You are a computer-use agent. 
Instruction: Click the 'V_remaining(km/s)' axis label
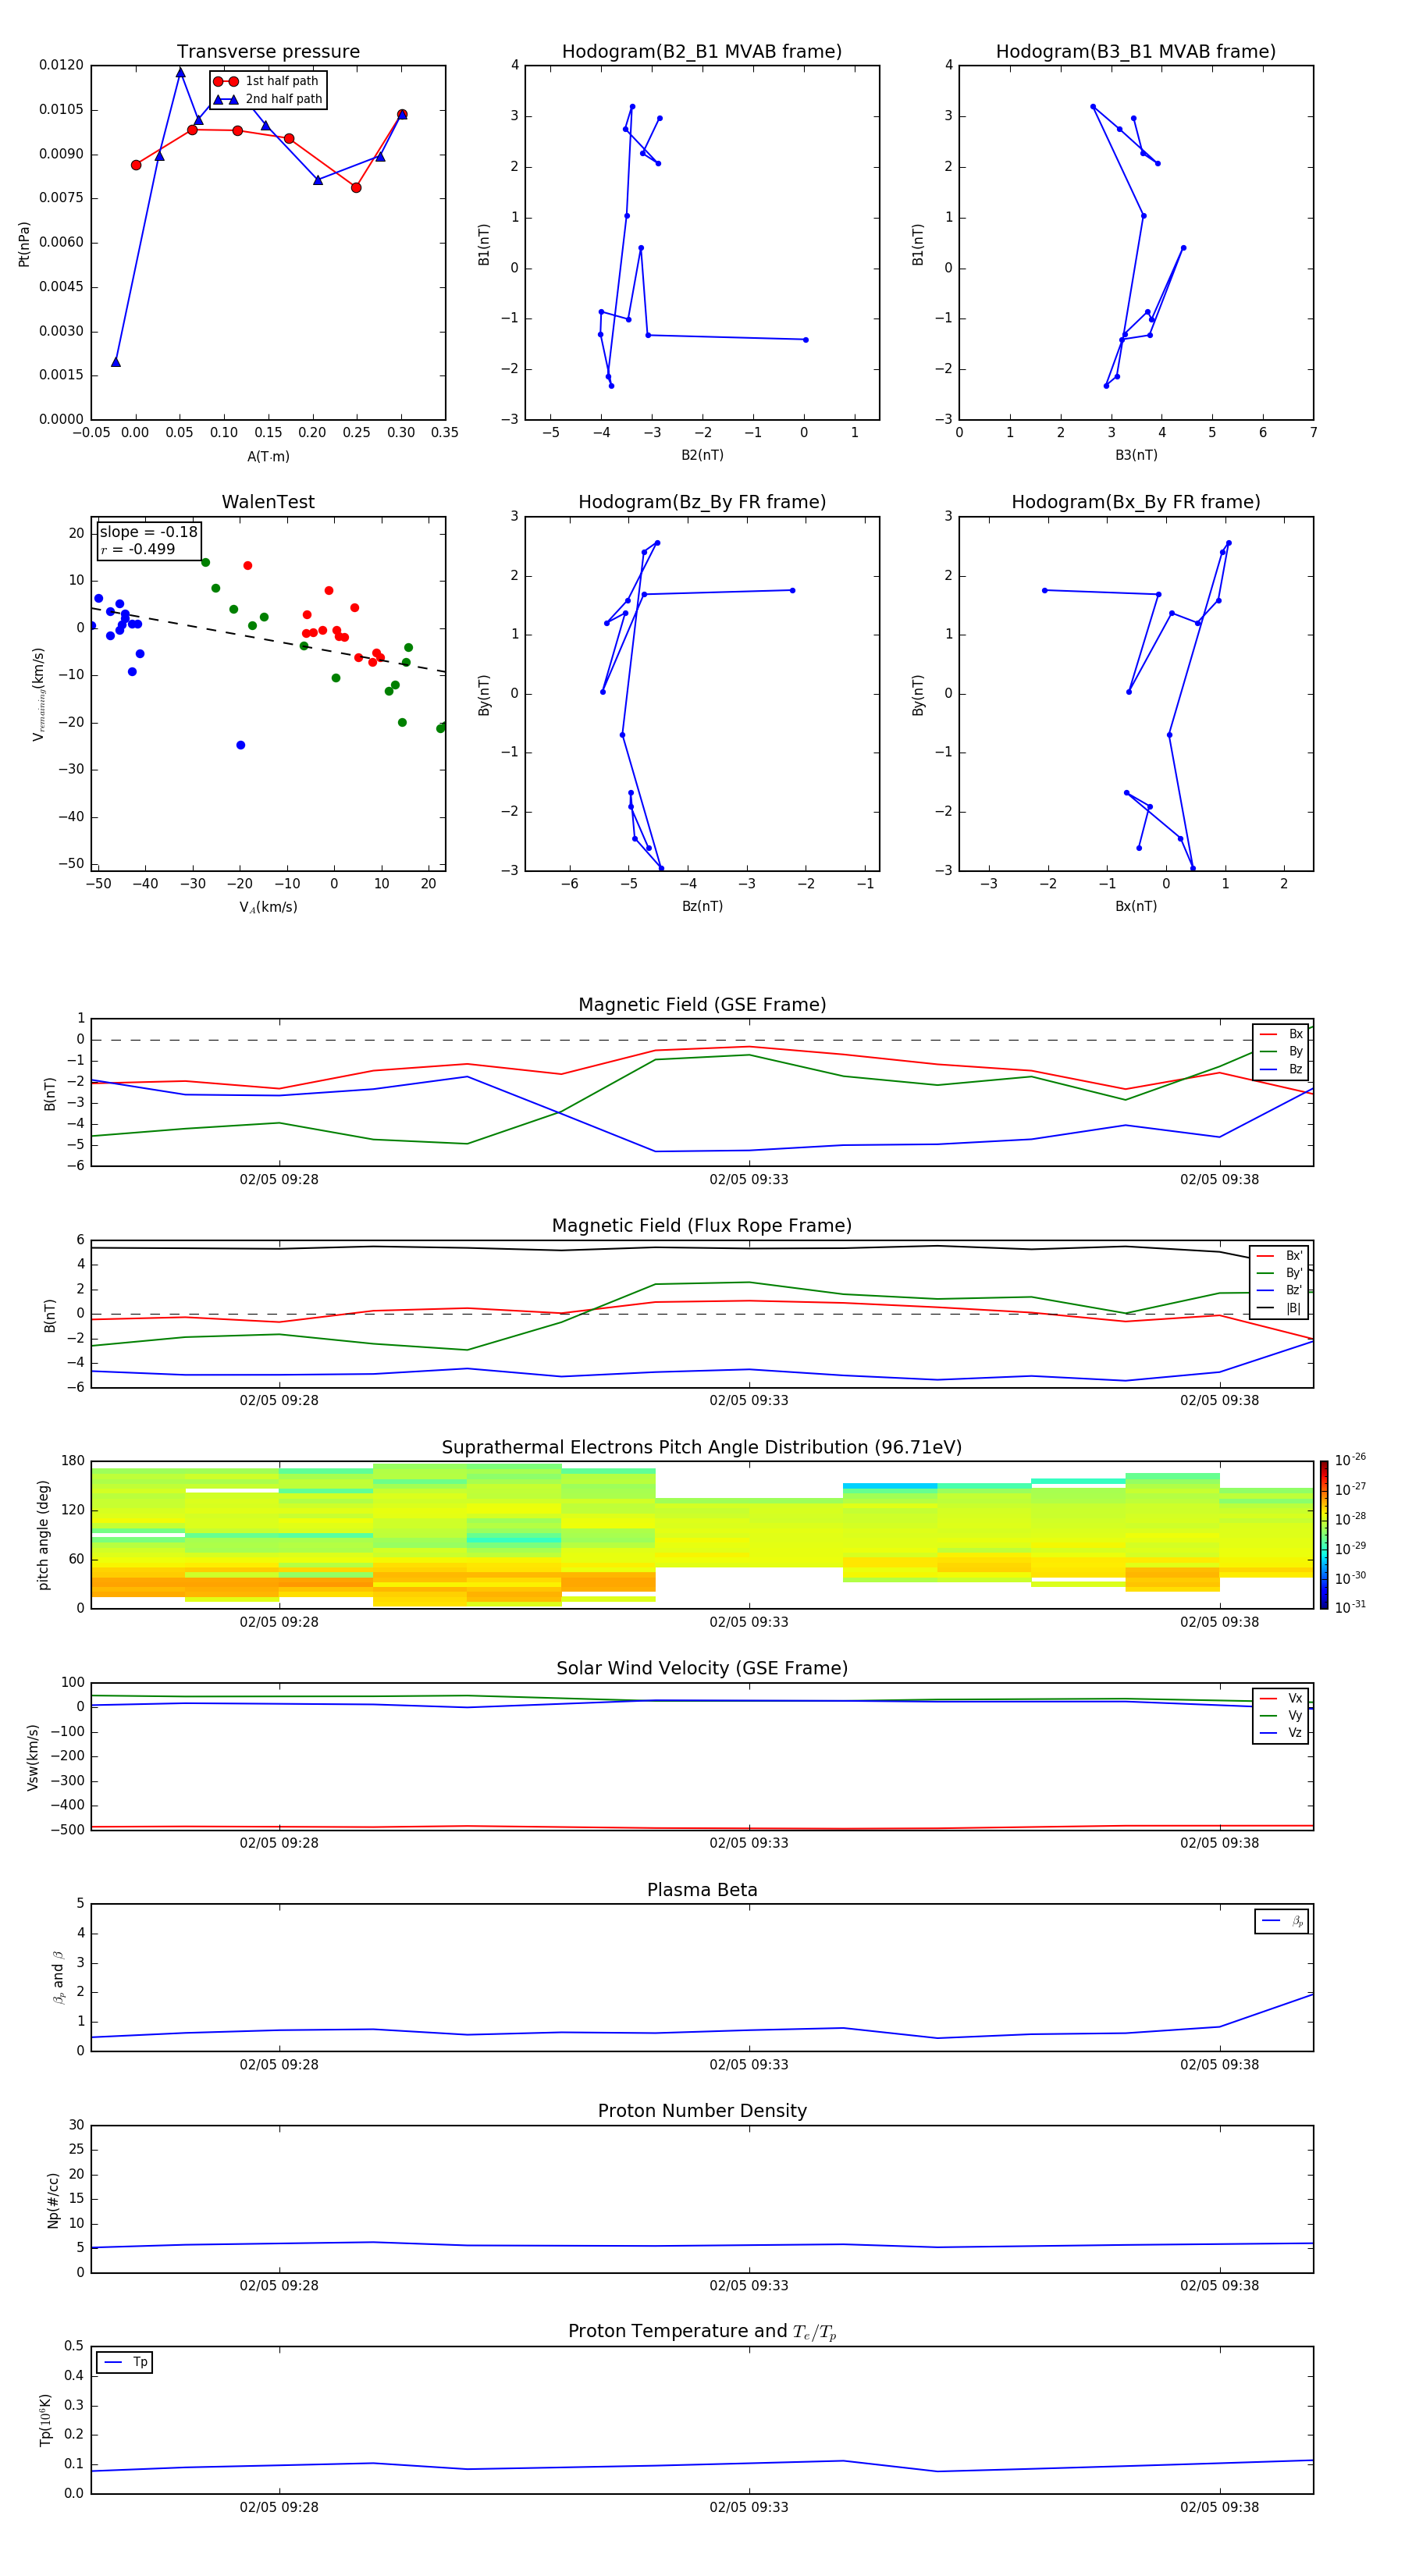39,694
